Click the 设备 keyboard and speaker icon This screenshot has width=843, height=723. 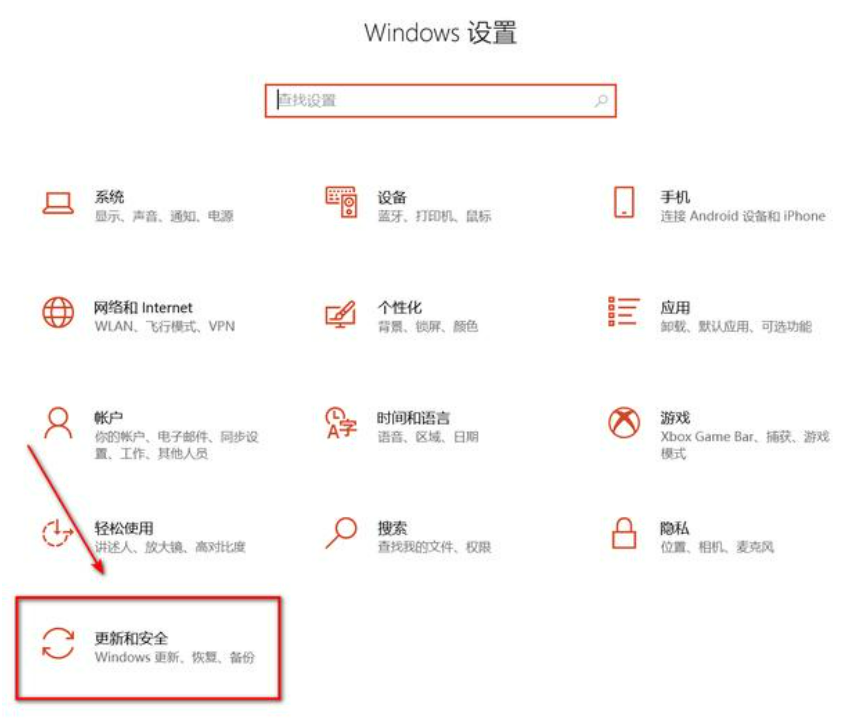[341, 202]
